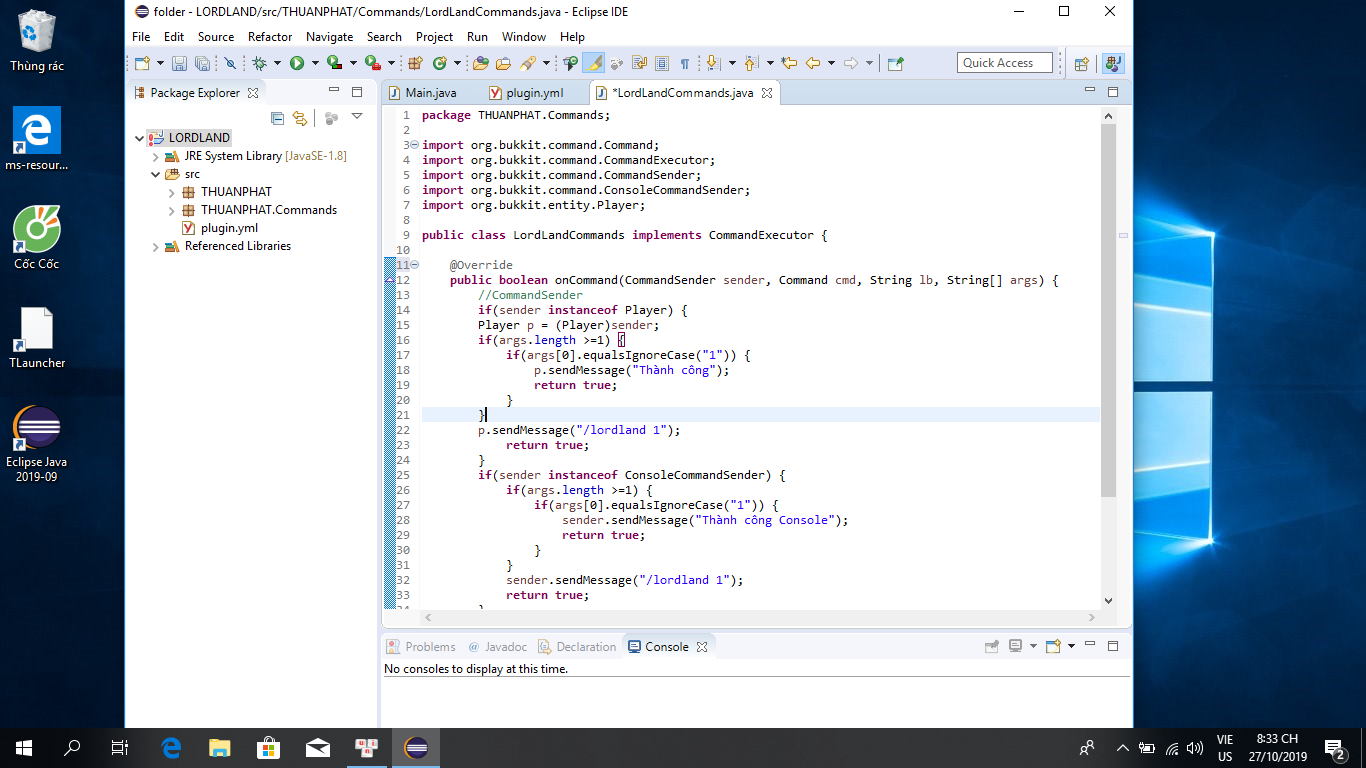
Task: Open the Refactor menu
Action: [270, 36]
